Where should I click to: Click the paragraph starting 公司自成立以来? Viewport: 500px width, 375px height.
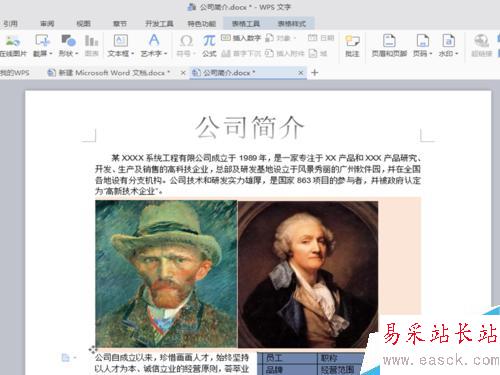tap(172, 363)
